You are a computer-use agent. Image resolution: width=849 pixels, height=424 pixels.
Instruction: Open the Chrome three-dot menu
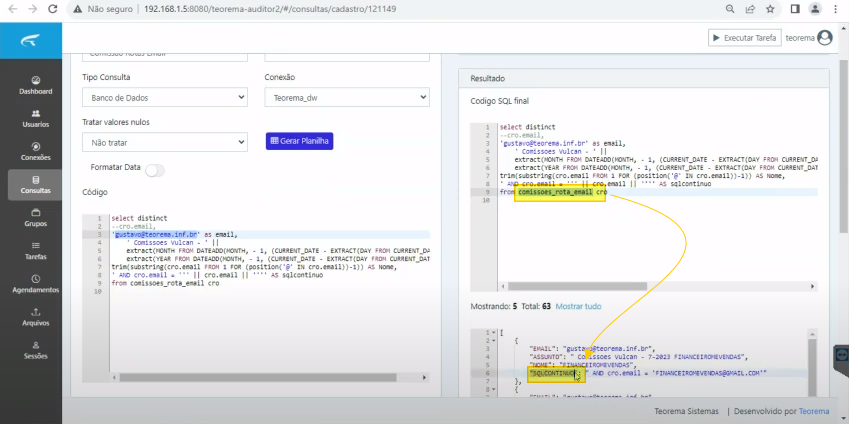[836, 9]
